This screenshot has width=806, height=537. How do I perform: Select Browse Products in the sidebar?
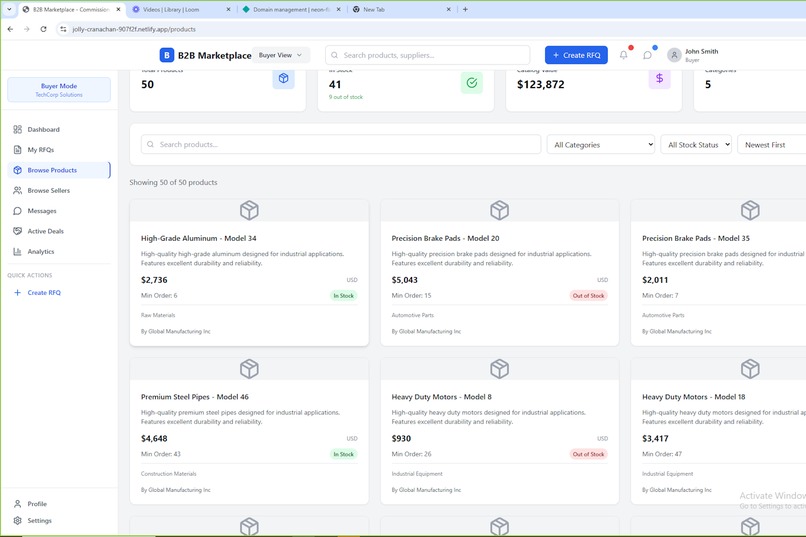pyautogui.click(x=59, y=170)
